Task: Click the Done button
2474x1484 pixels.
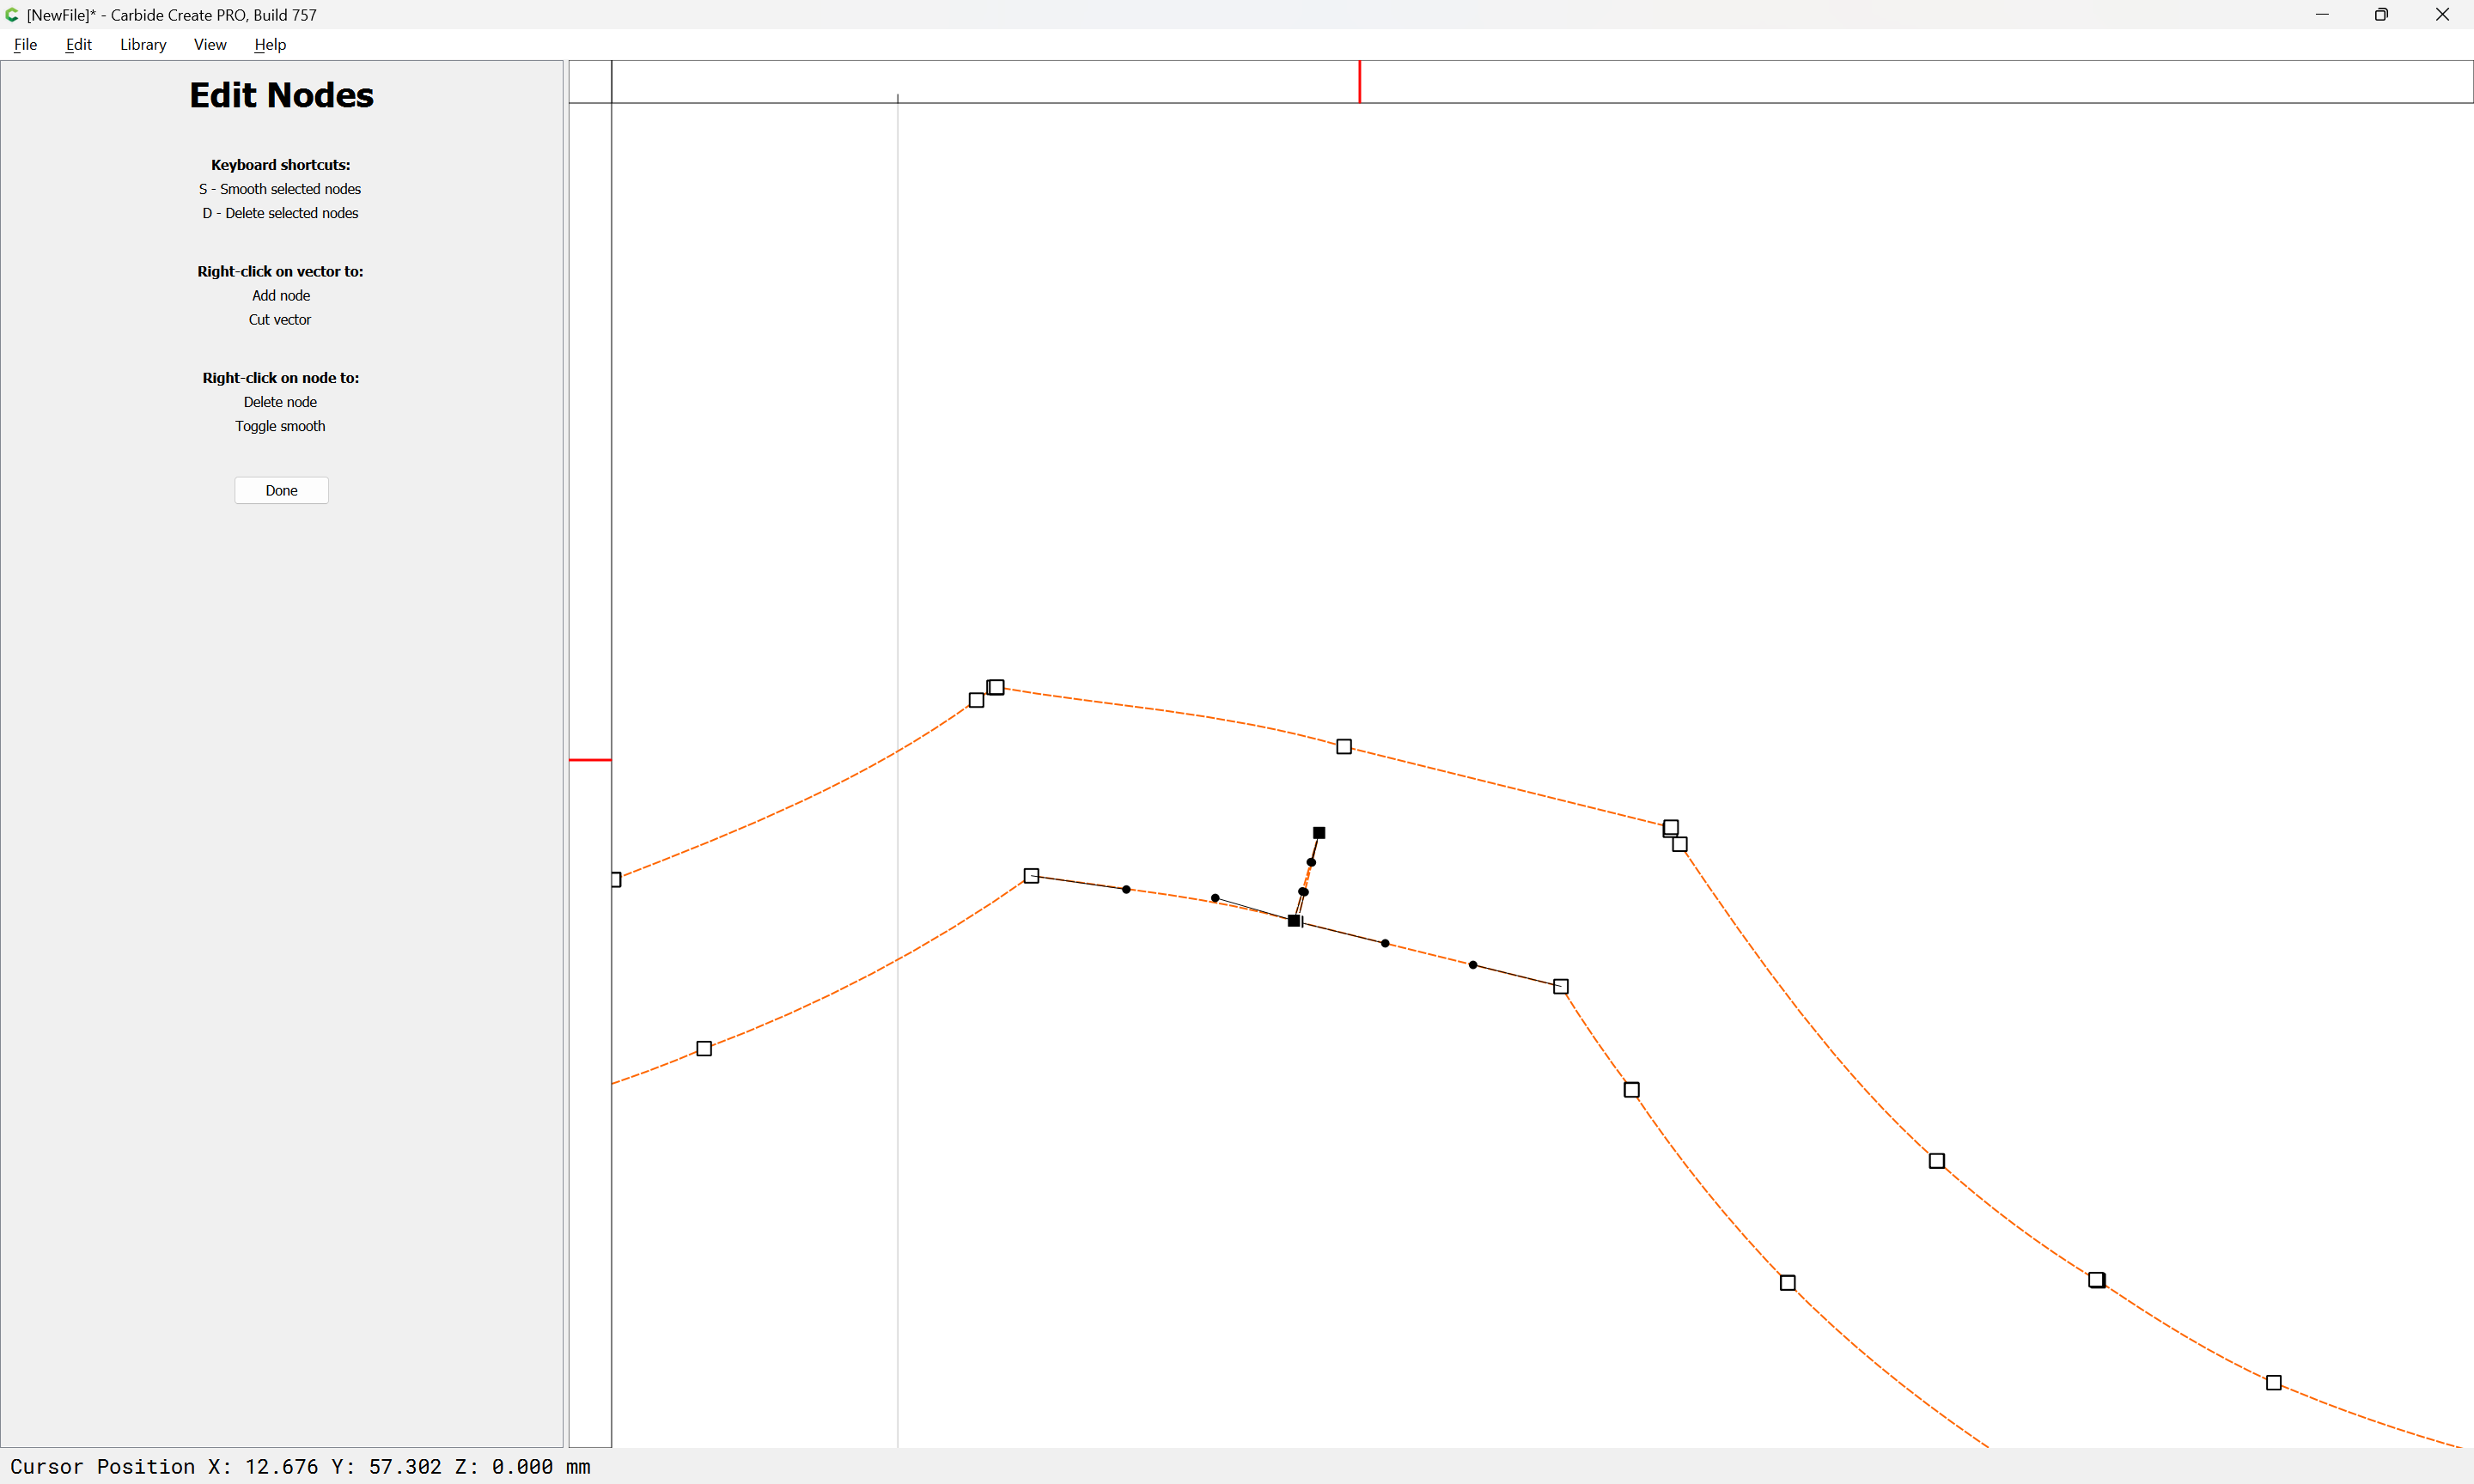Action: [x=281, y=490]
